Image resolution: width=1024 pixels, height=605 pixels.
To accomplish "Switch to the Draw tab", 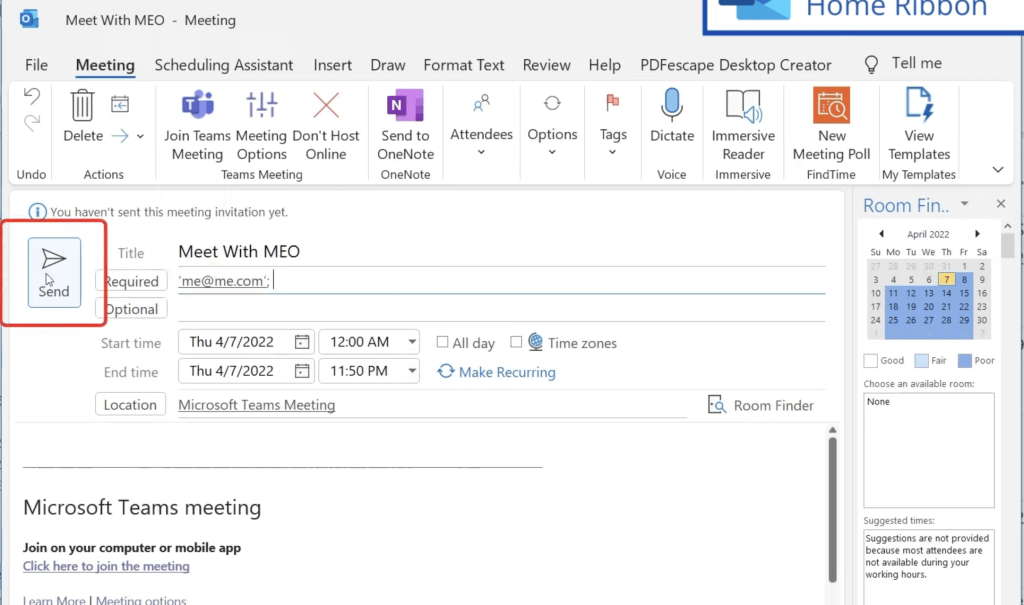I will 388,65.
